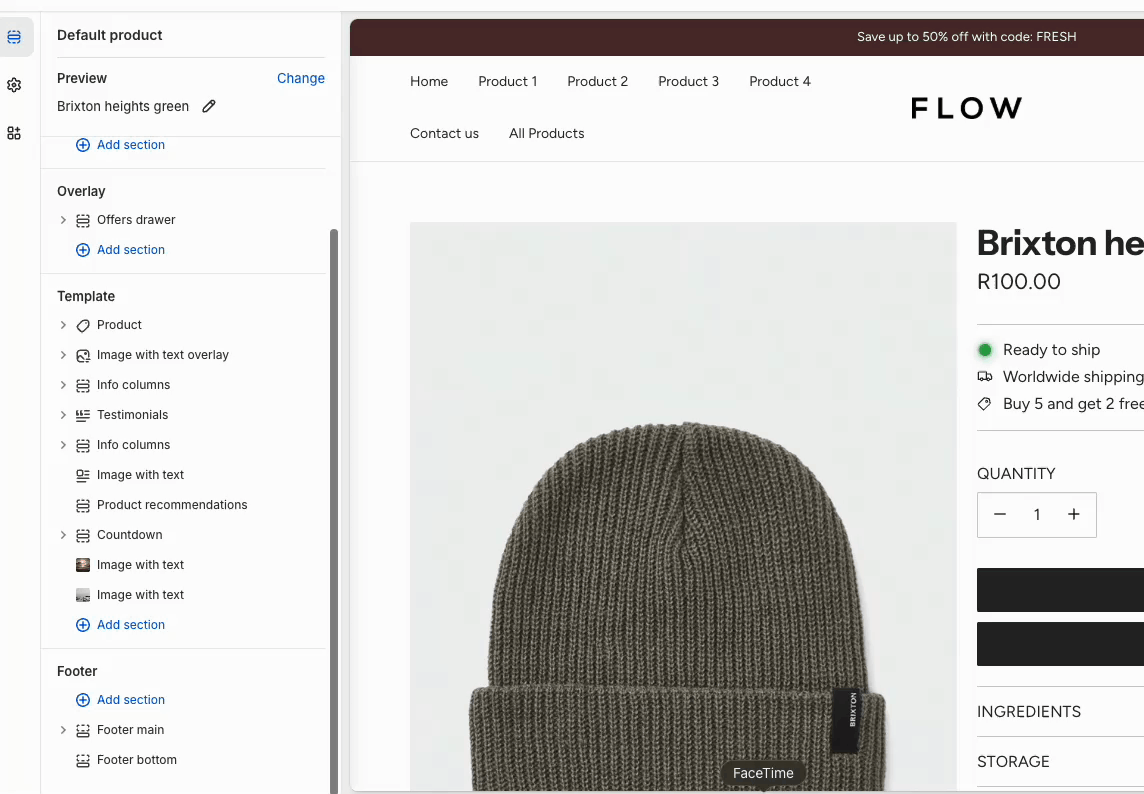Click the announcement bar Save up to 50% off

967,36
